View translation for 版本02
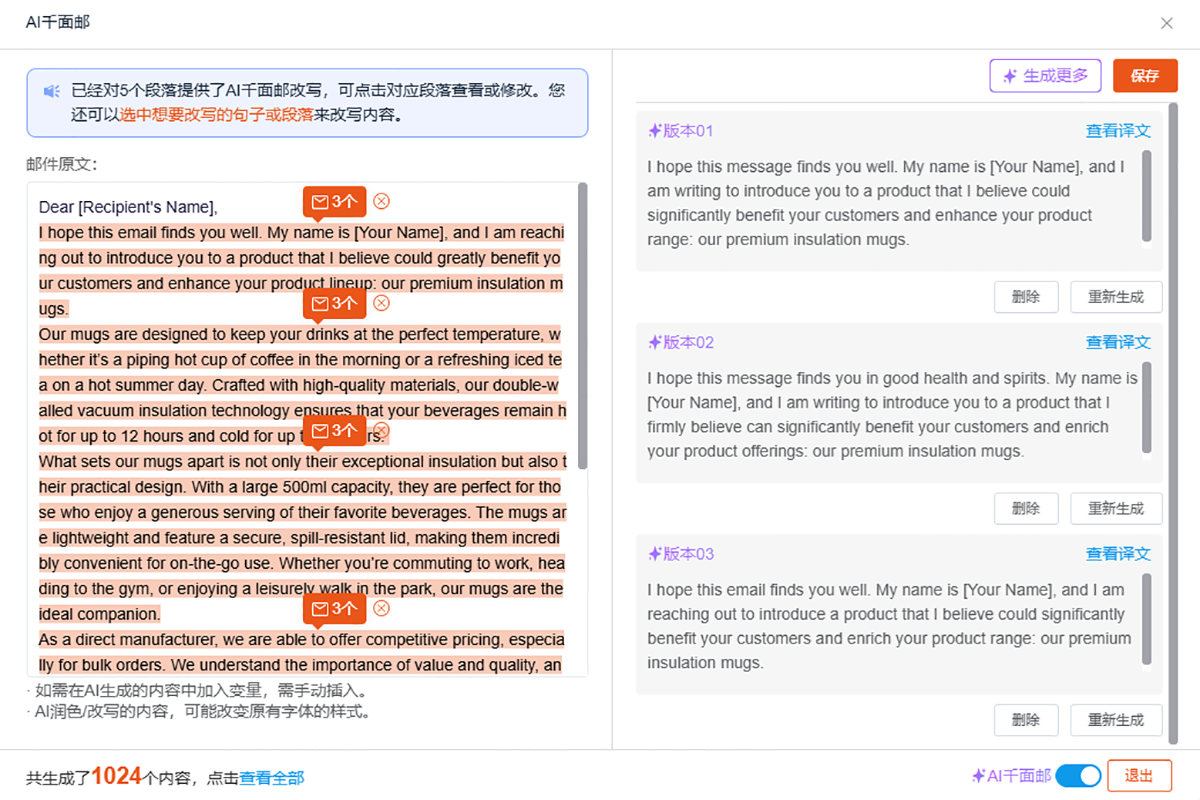Viewport: 1200px width, 800px height. (1118, 343)
